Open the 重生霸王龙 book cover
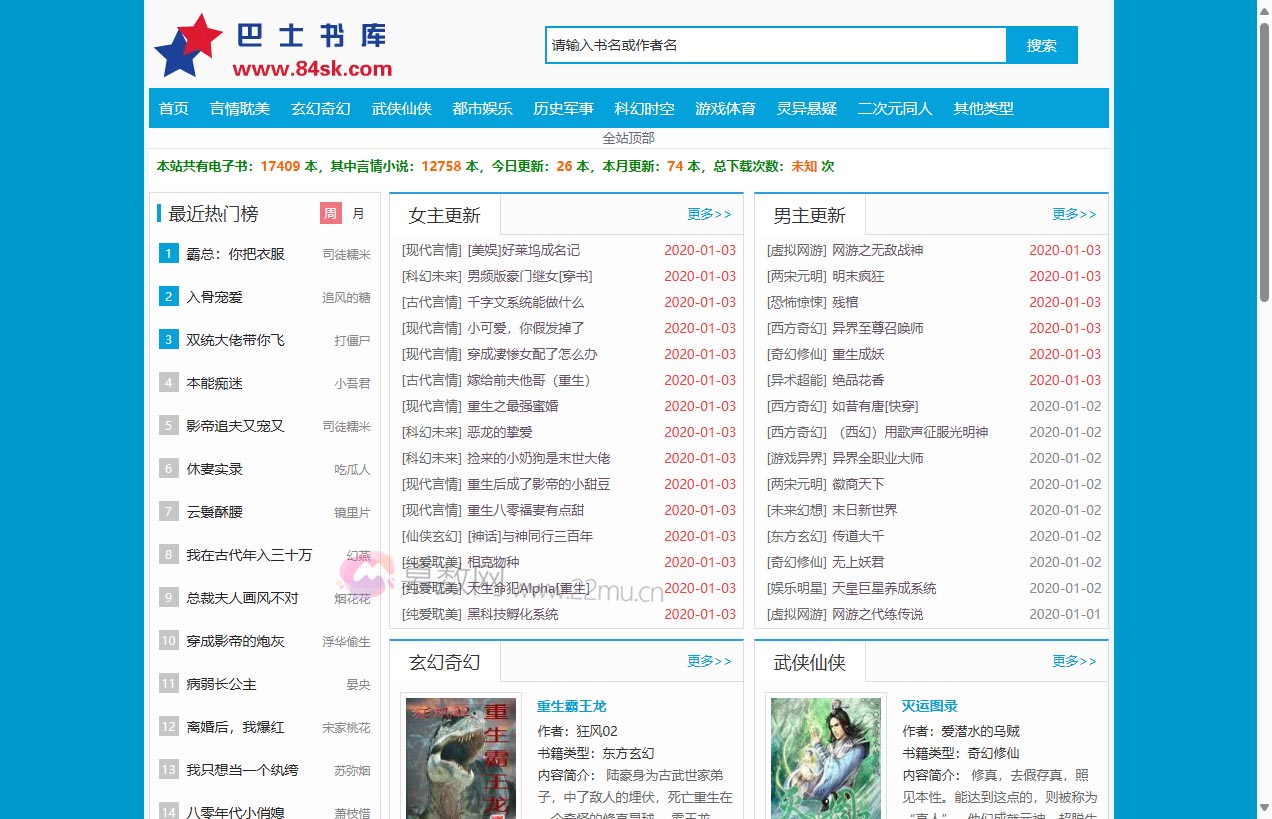Screen dimensions: 1272x819 (x=461, y=758)
